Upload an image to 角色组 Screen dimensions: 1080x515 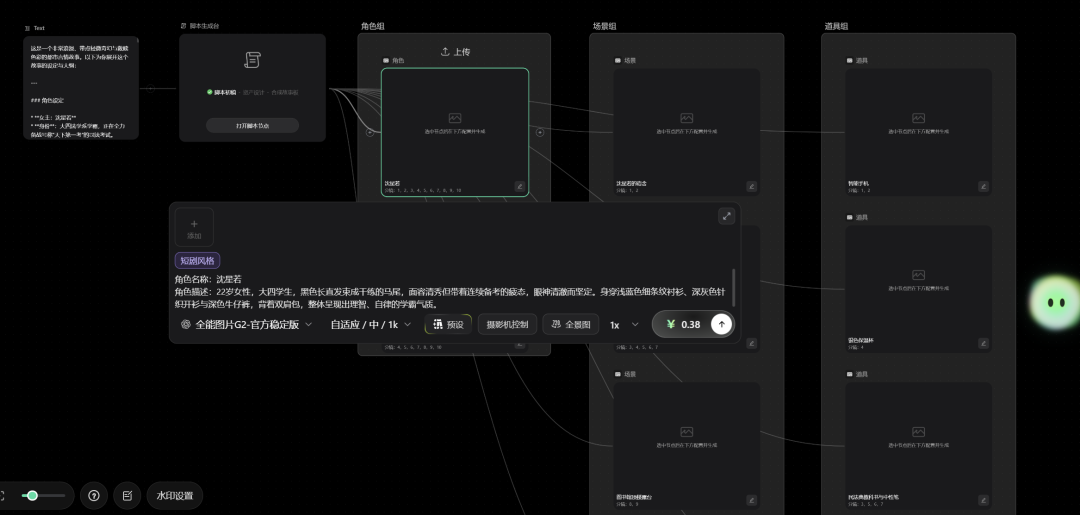coord(455,52)
